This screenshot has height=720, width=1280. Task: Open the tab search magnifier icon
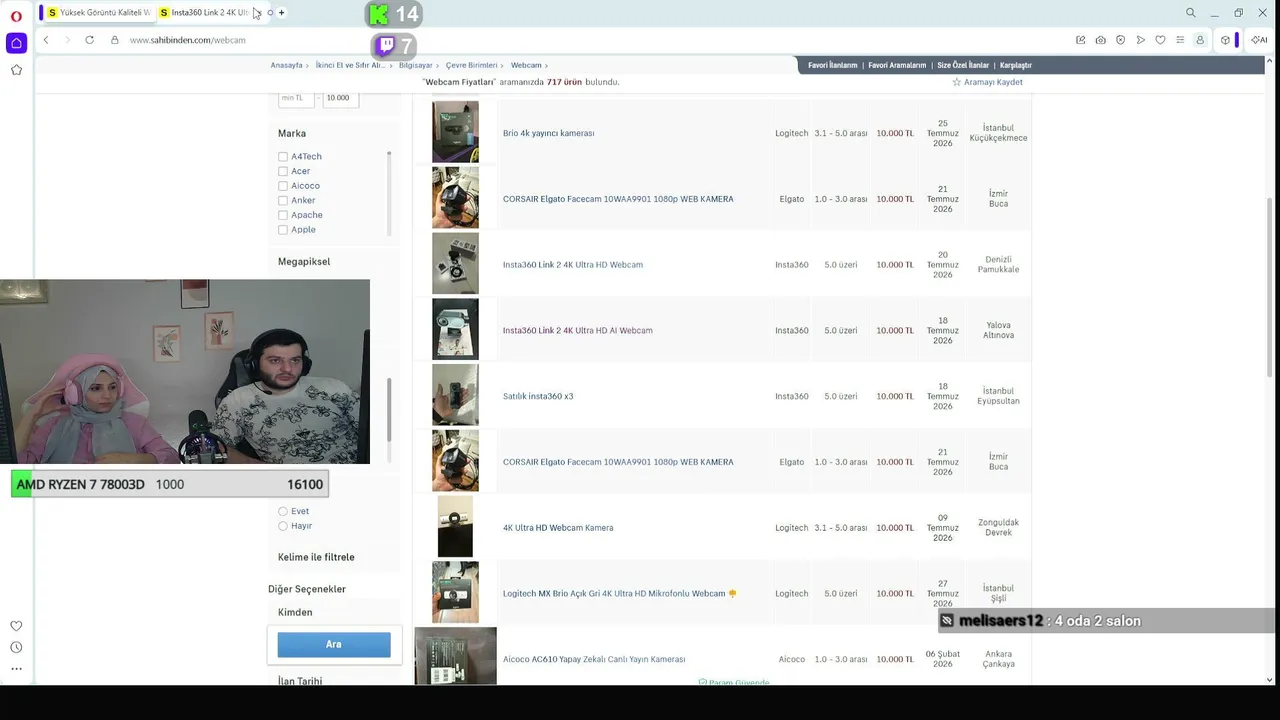[1191, 13]
